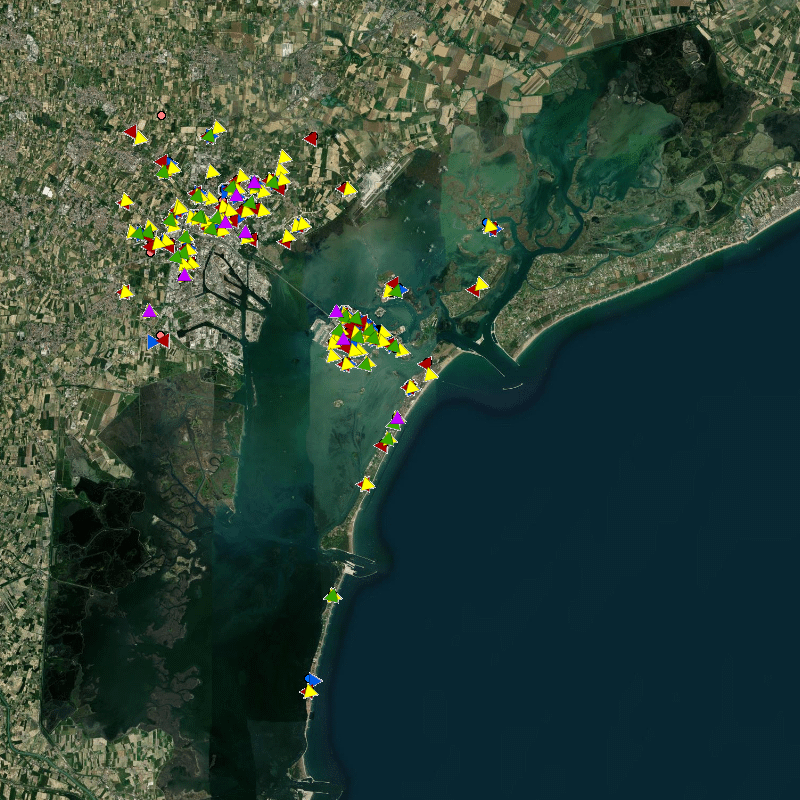This screenshot has height=800, width=800.
Task: Click the blue triangle marker on the southern coastal strip
Action: click(313, 679)
